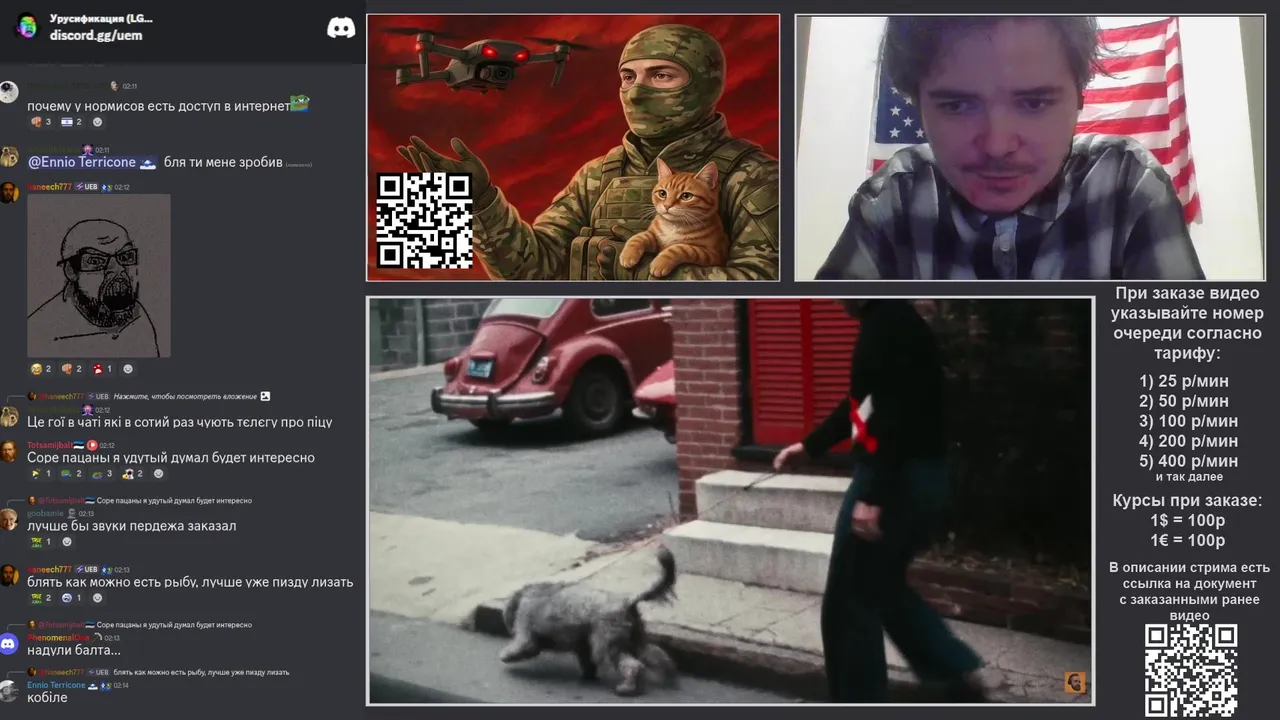1280x720 pixels.
Task: Click the Discord logo in the header
Action: 341,27
